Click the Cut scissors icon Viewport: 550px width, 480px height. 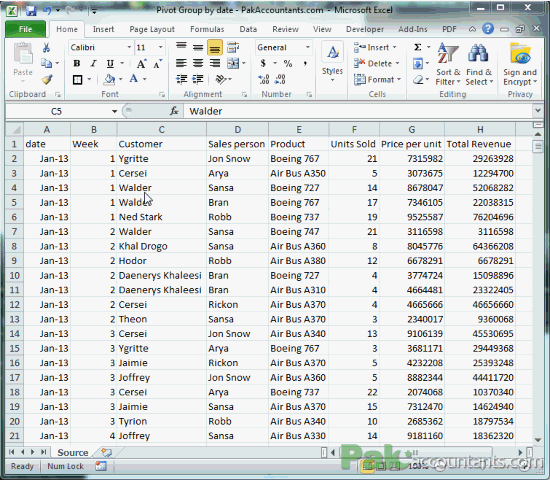46,47
